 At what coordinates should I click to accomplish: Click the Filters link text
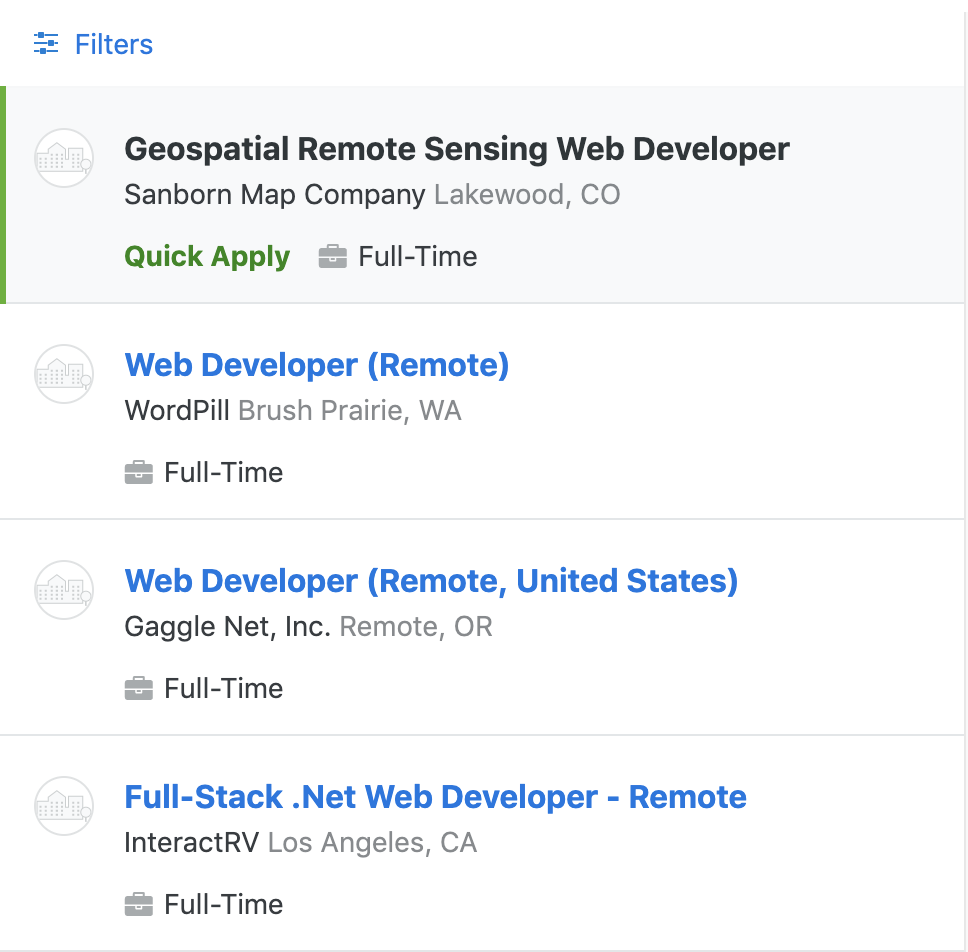pyautogui.click(x=114, y=44)
